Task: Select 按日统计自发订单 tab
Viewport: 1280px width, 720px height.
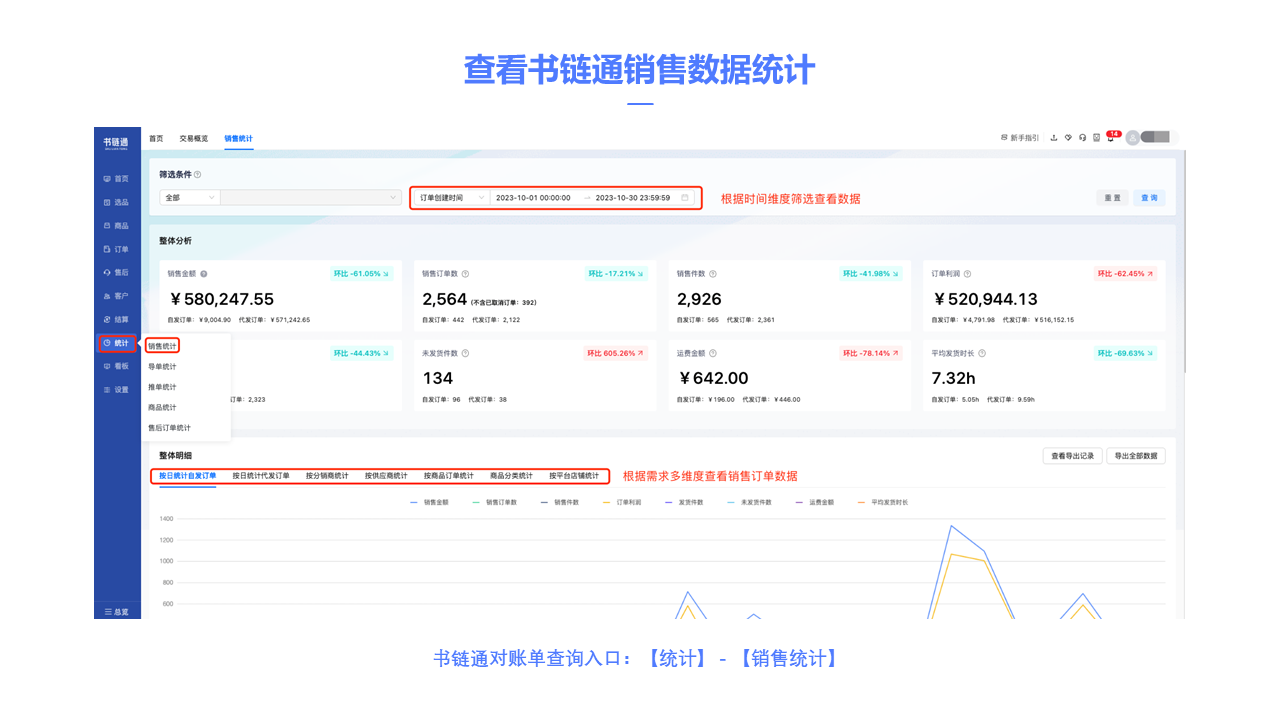Action: tap(188, 476)
